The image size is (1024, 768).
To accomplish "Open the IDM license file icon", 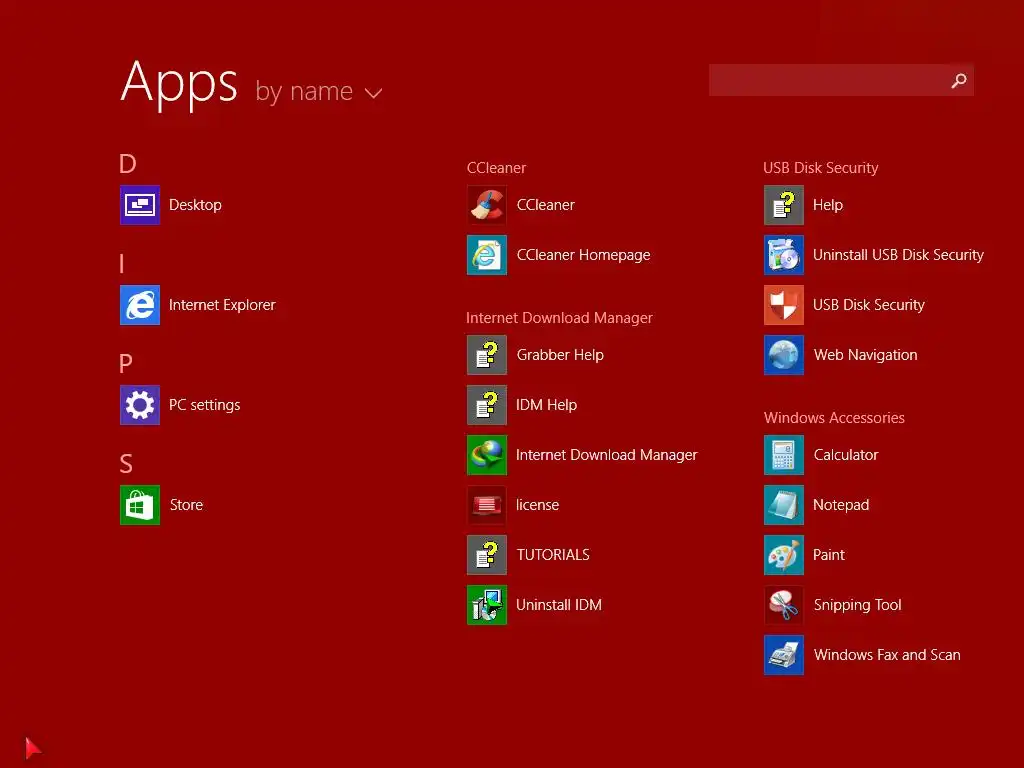I will [487, 505].
